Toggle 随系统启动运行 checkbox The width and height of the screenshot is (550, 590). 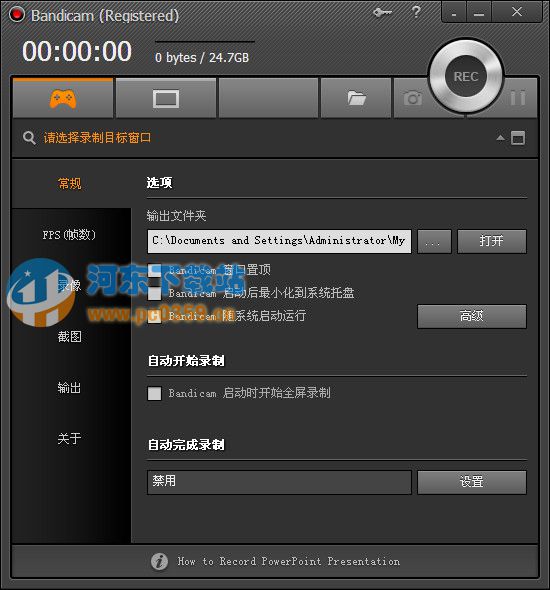[154, 316]
